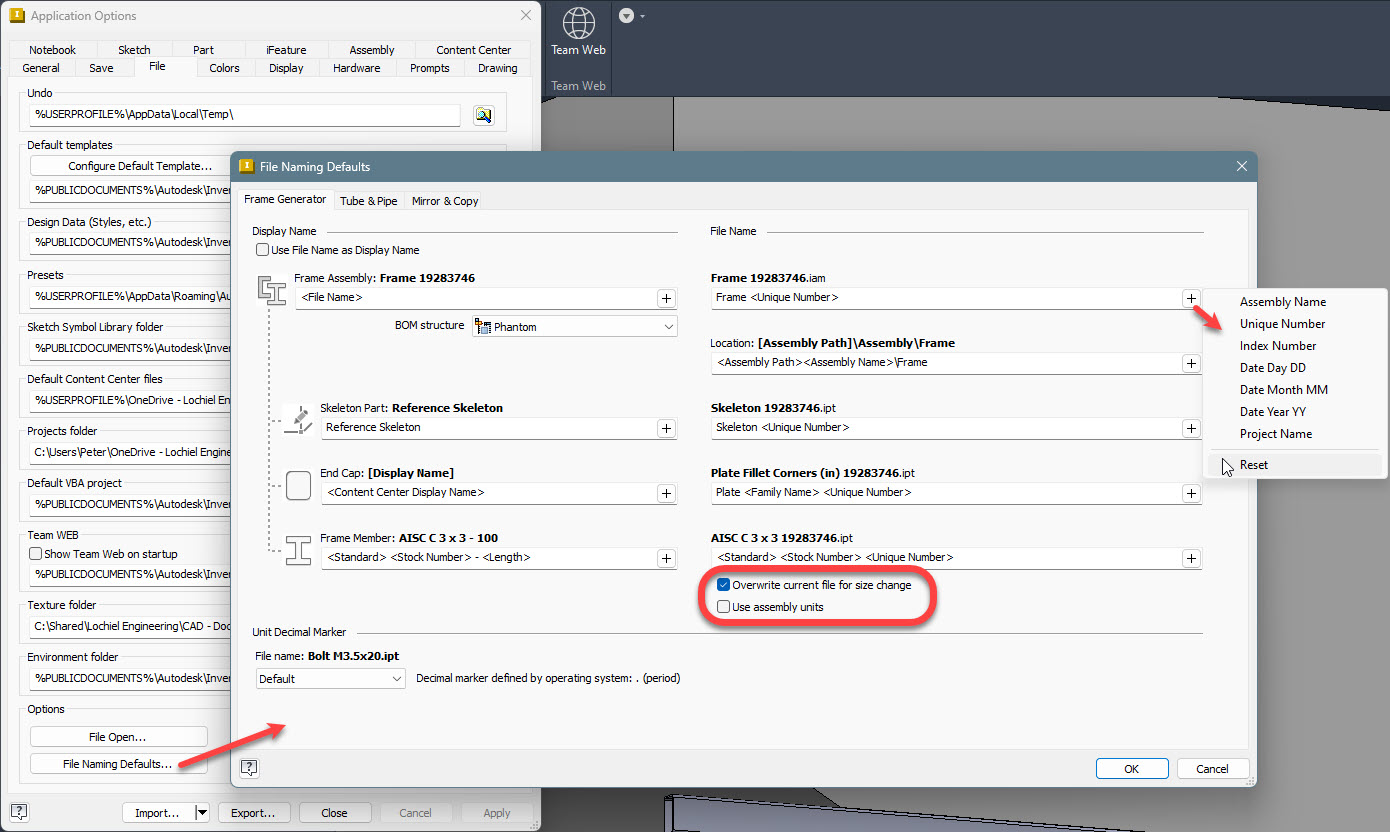
Task: Click the plus button for the Location path field
Action: (1191, 363)
